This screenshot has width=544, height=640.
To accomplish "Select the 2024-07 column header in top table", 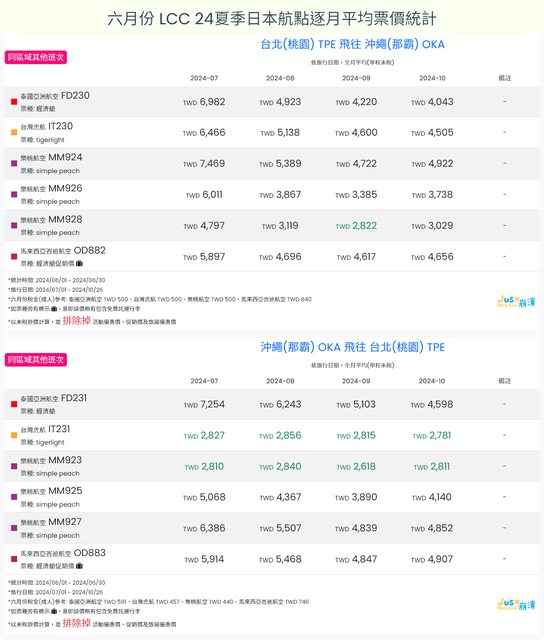I will 204,78.
